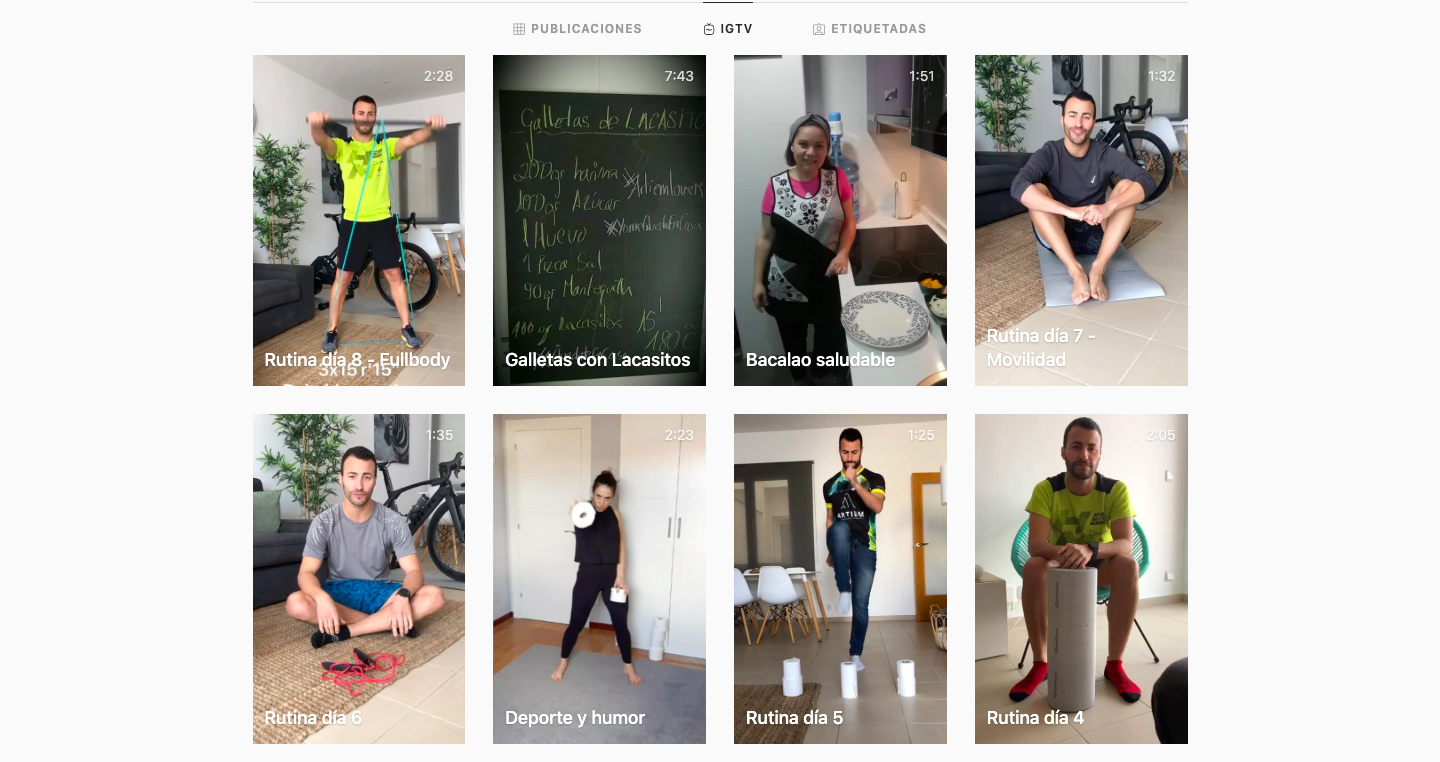Open the Rutina día 4 video
Image resolution: width=1440 pixels, height=762 pixels.
pyautogui.click(x=1081, y=579)
